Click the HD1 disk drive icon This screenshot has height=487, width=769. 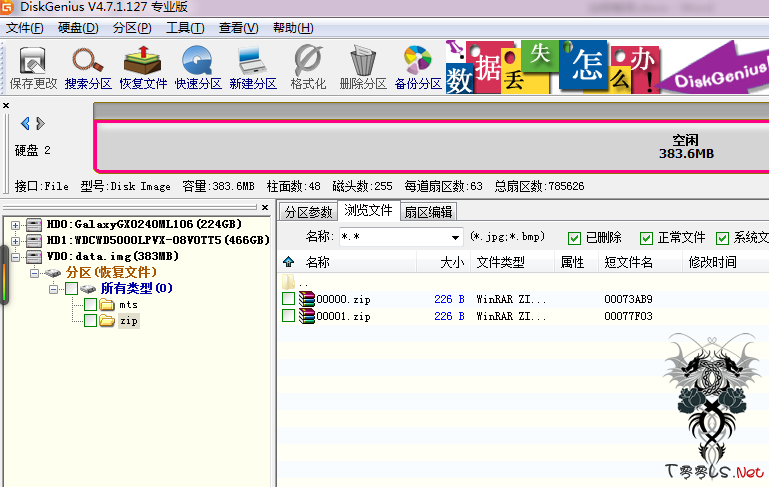click(34, 240)
